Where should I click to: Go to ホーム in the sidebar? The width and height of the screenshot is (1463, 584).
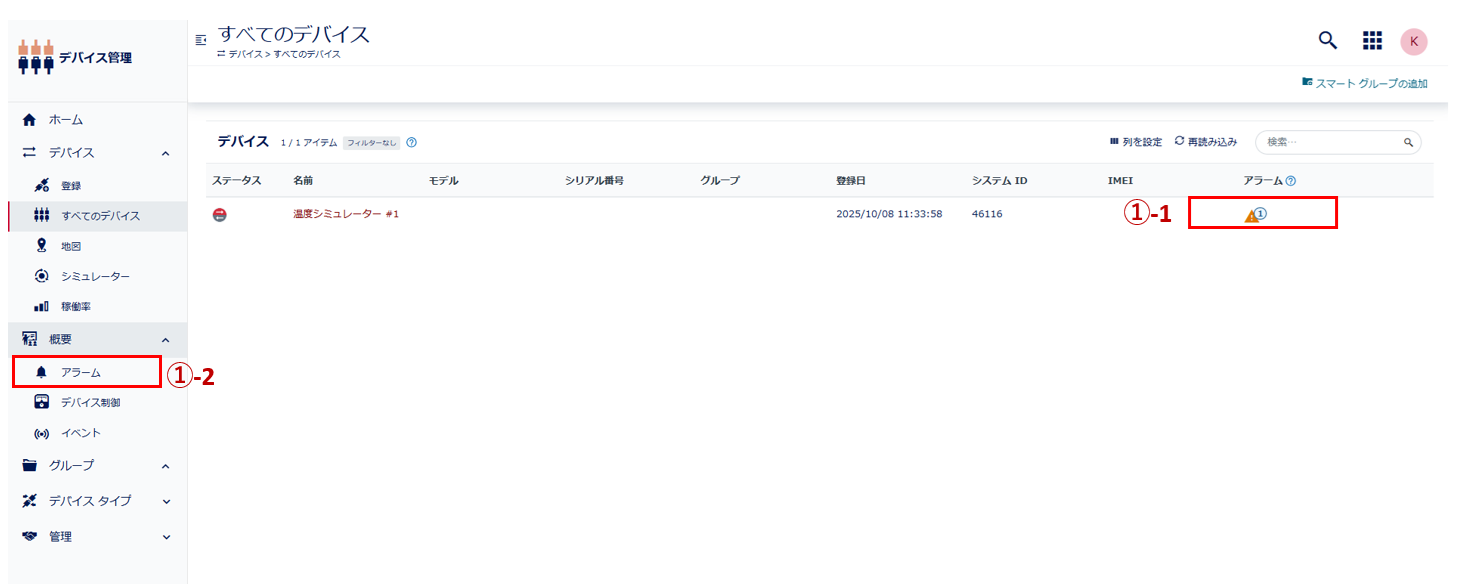(66, 120)
